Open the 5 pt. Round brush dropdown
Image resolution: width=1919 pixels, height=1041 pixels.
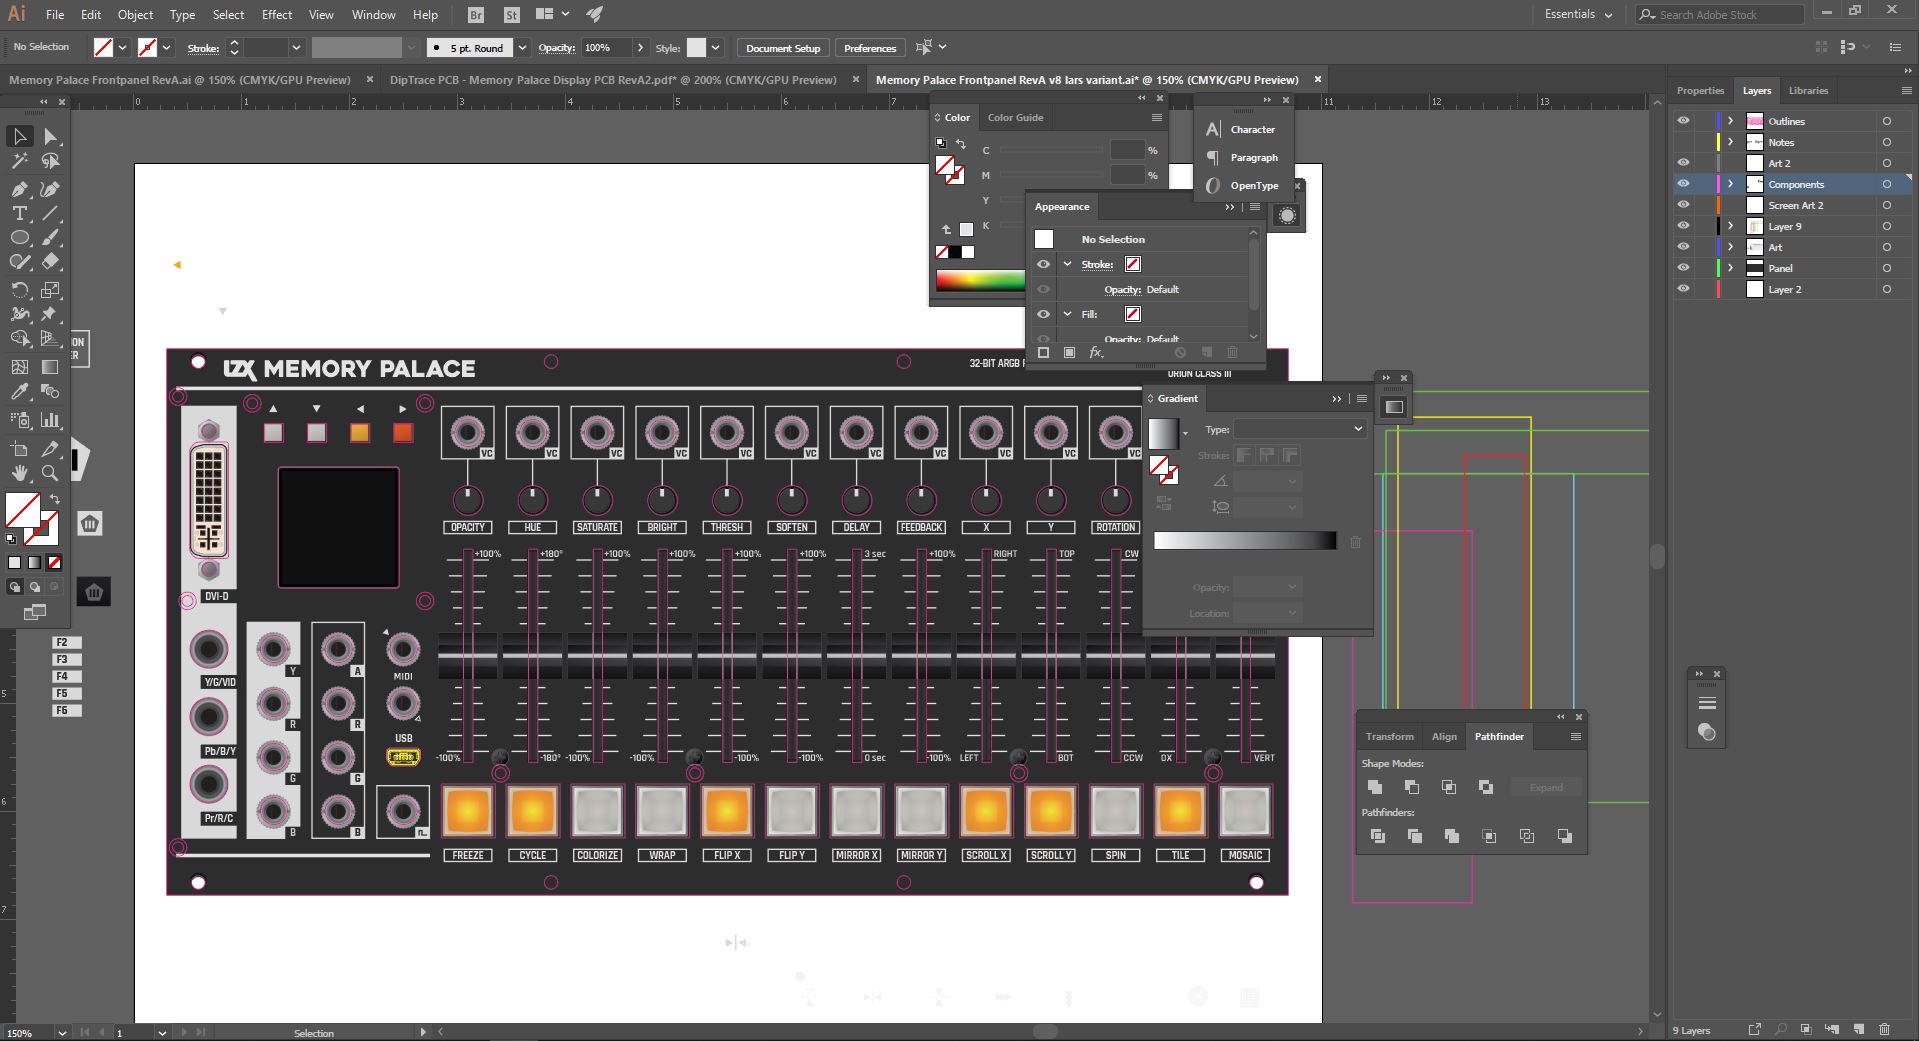pyautogui.click(x=522, y=48)
